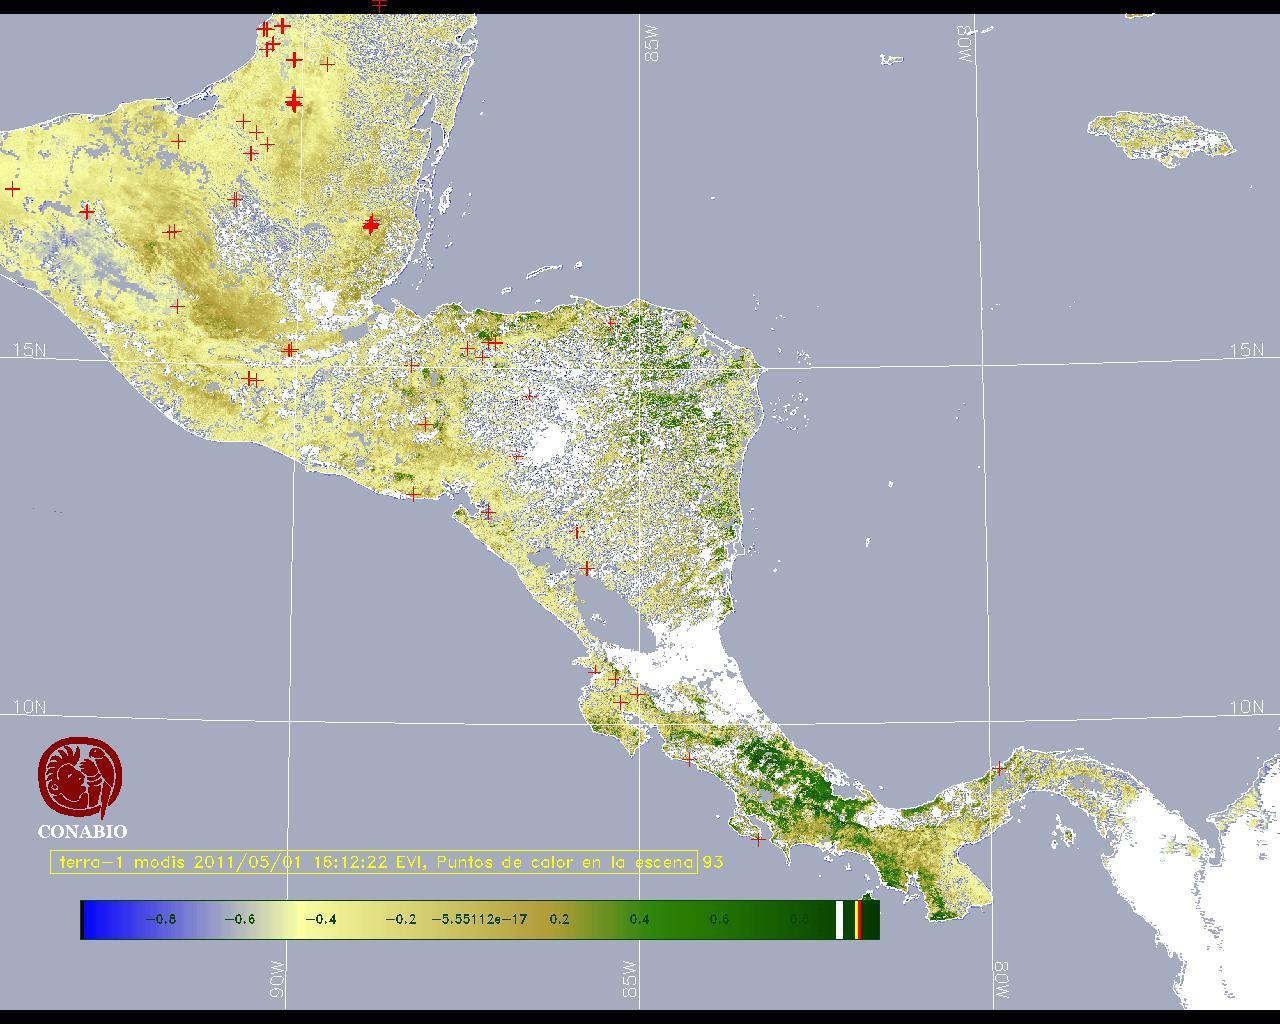Select the large red hot spot cluster in Belize
Viewport: 1280px width, 1024px height.
(x=371, y=225)
